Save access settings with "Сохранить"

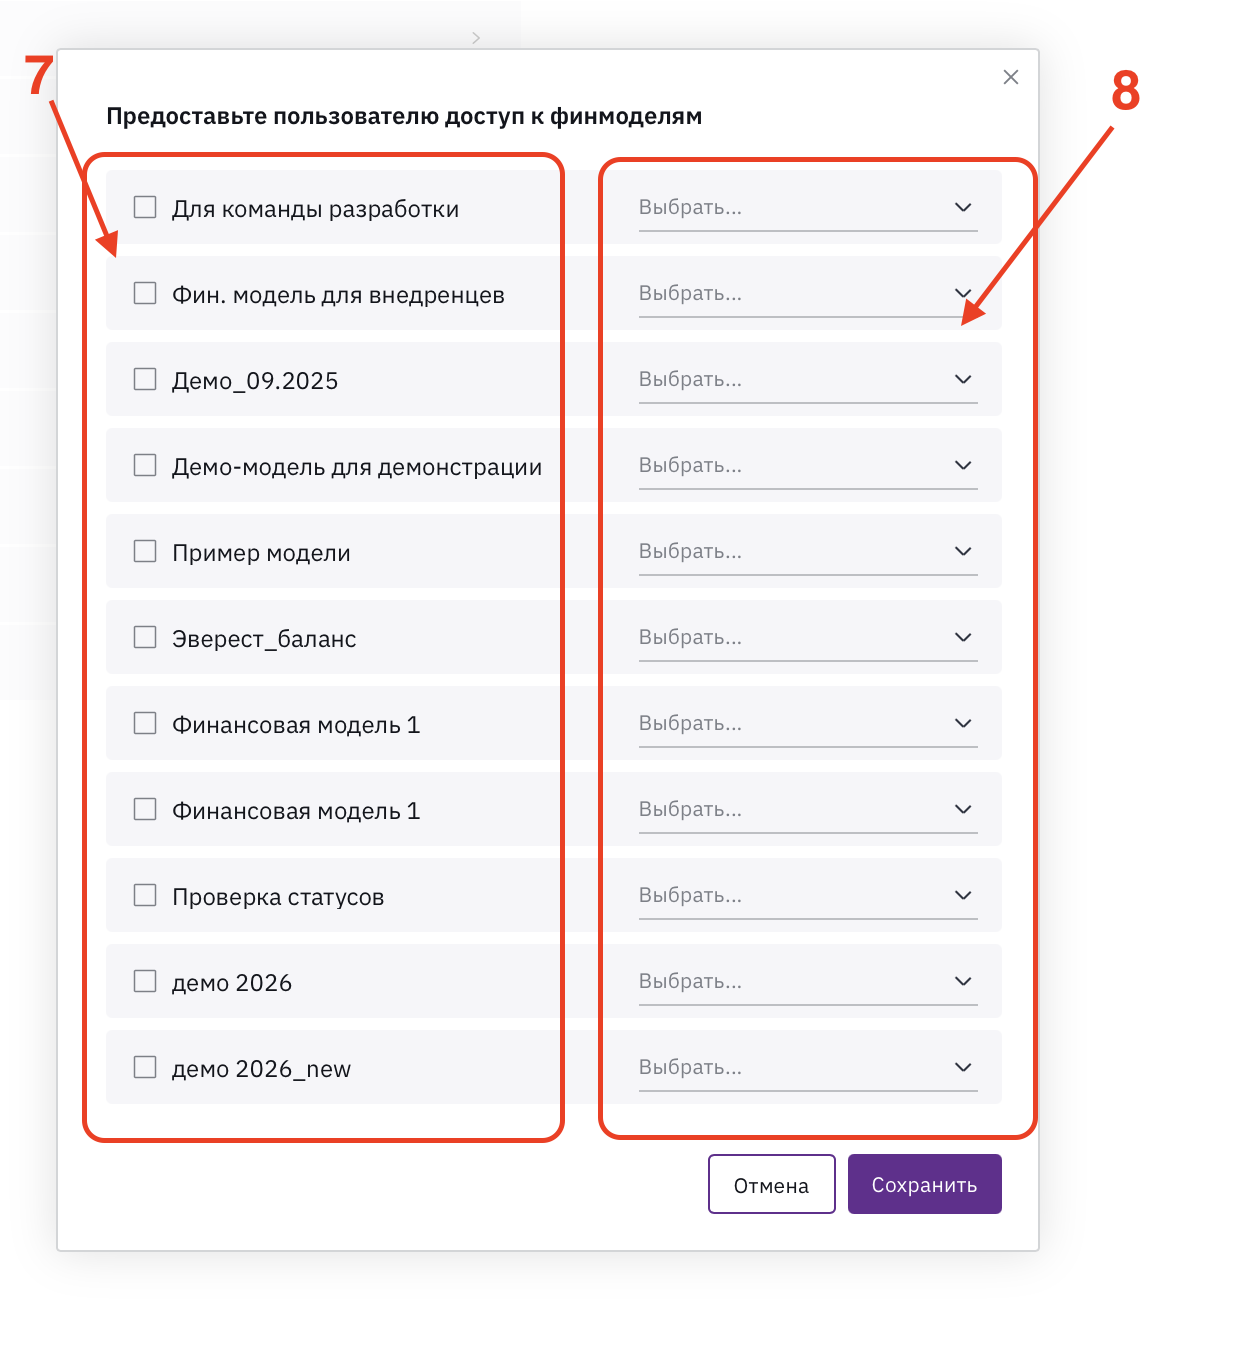[x=924, y=1184]
